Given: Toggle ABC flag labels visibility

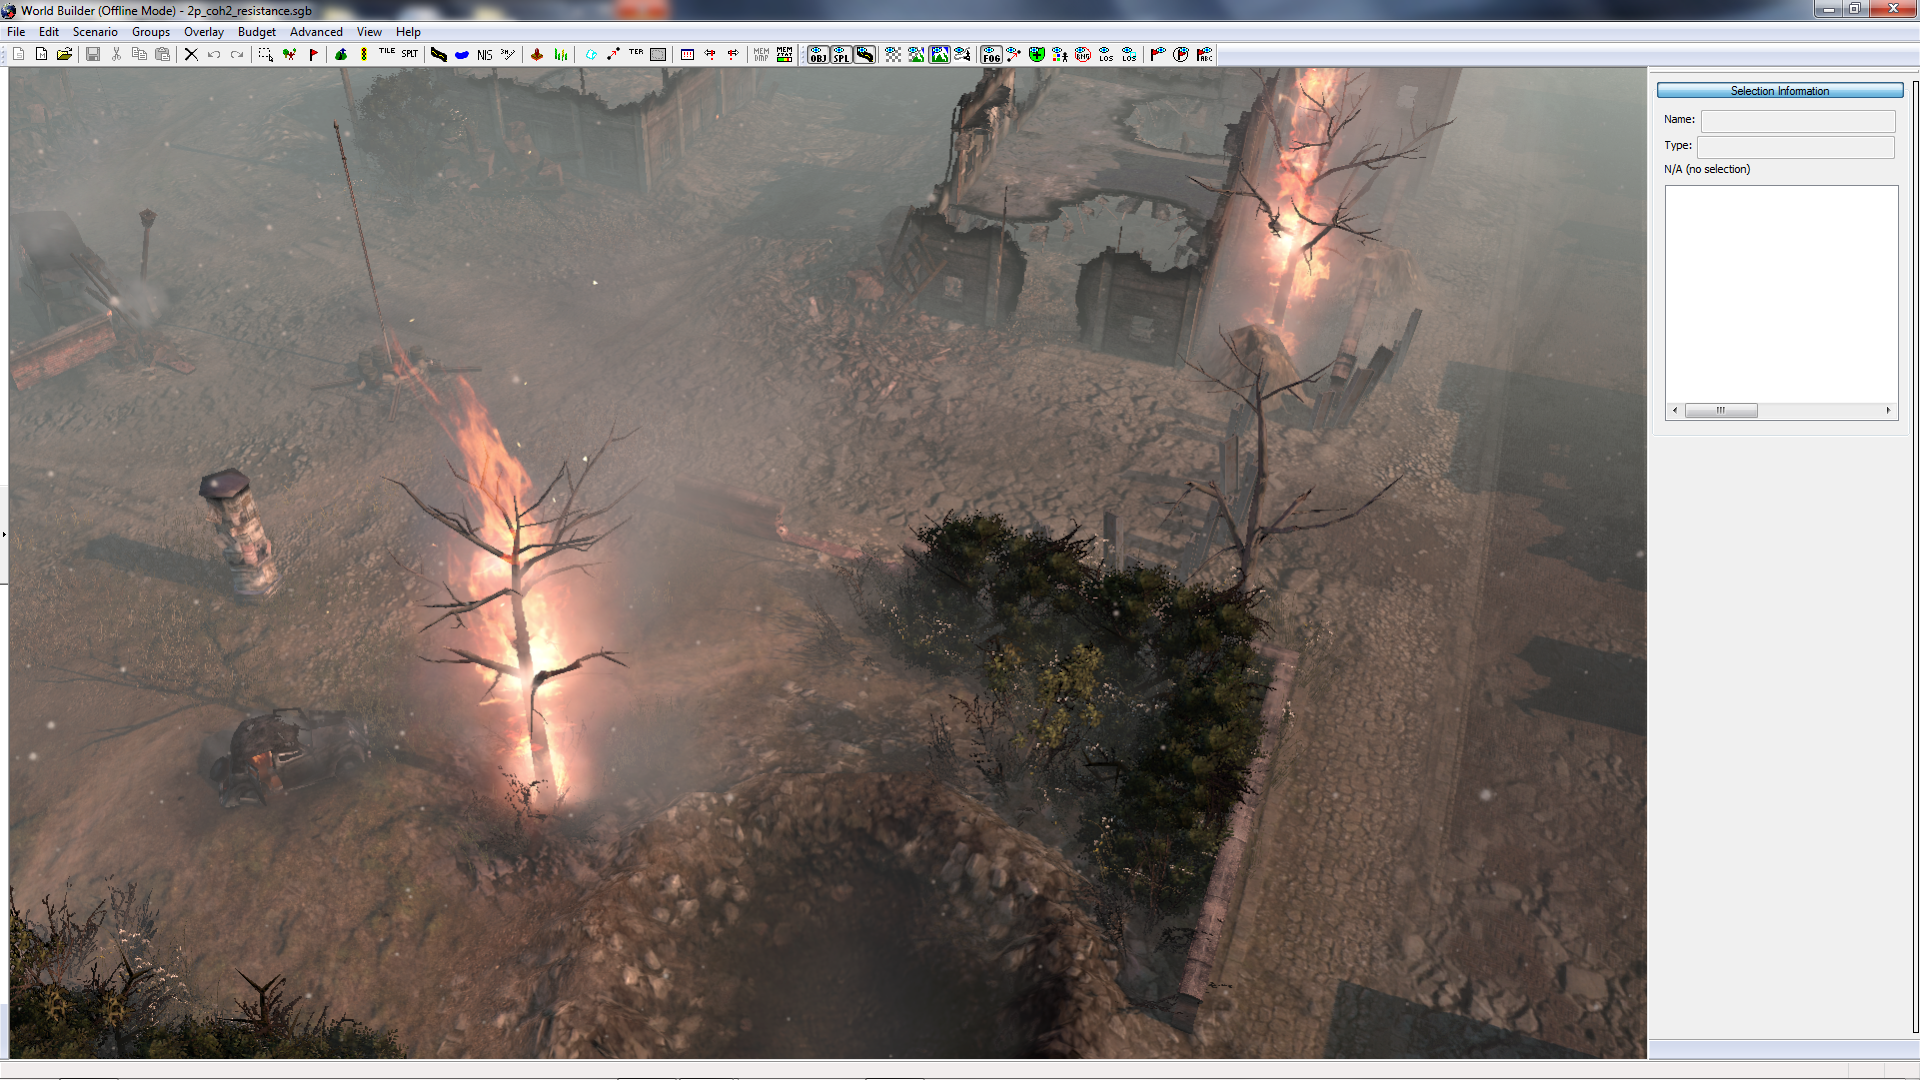Looking at the screenshot, I should click(1204, 54).
